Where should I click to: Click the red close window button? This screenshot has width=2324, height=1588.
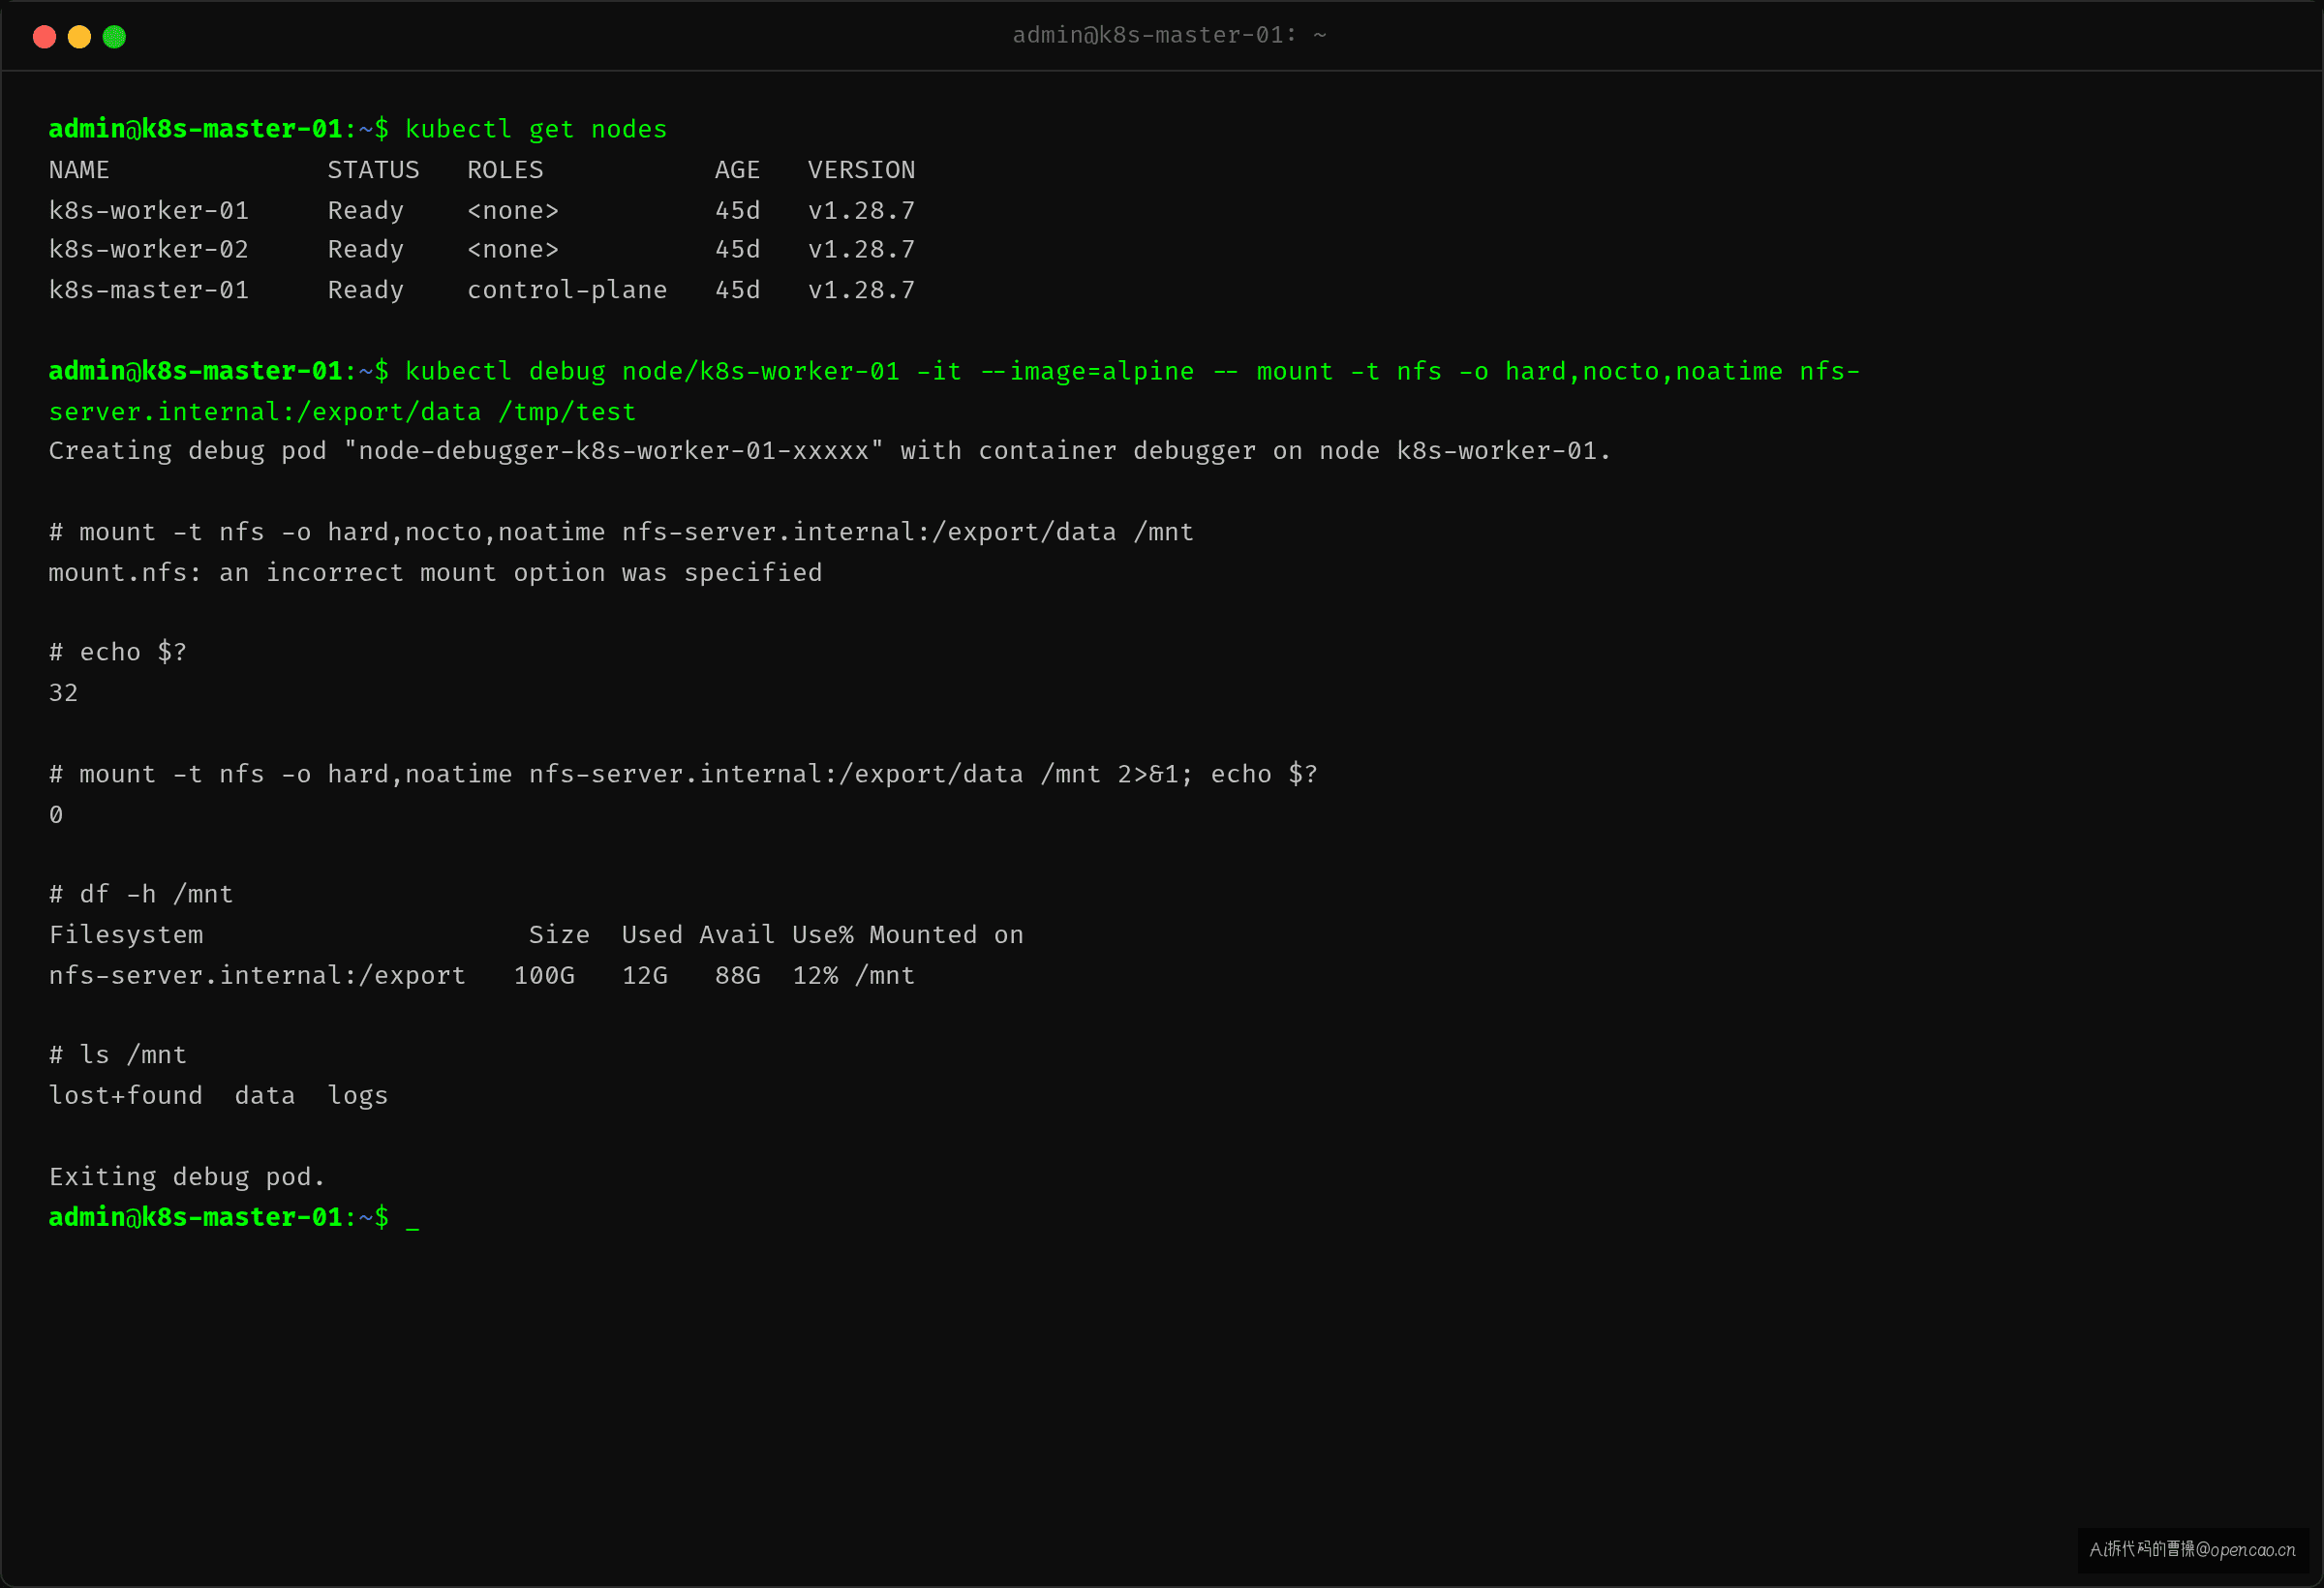coord(44,37)
